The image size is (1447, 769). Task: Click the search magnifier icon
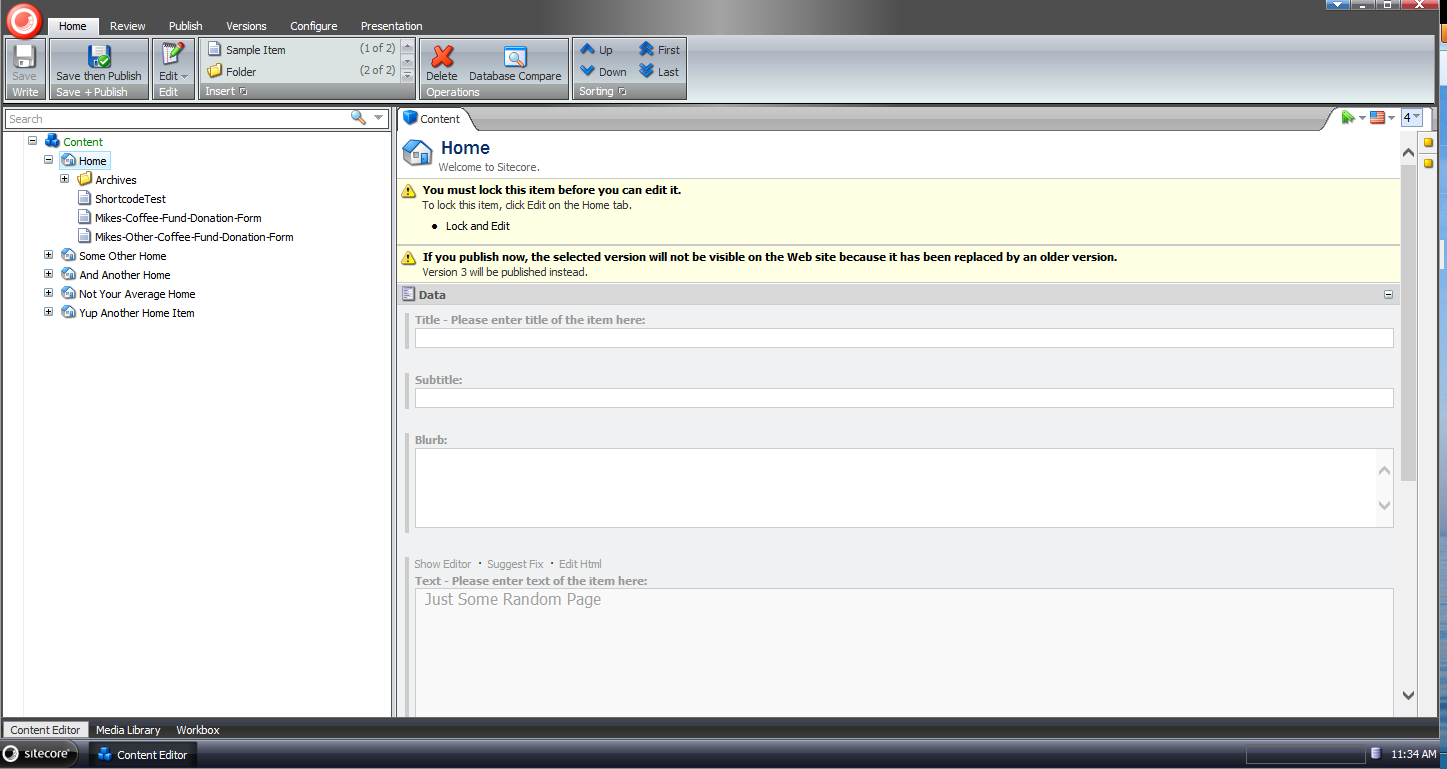358,118
